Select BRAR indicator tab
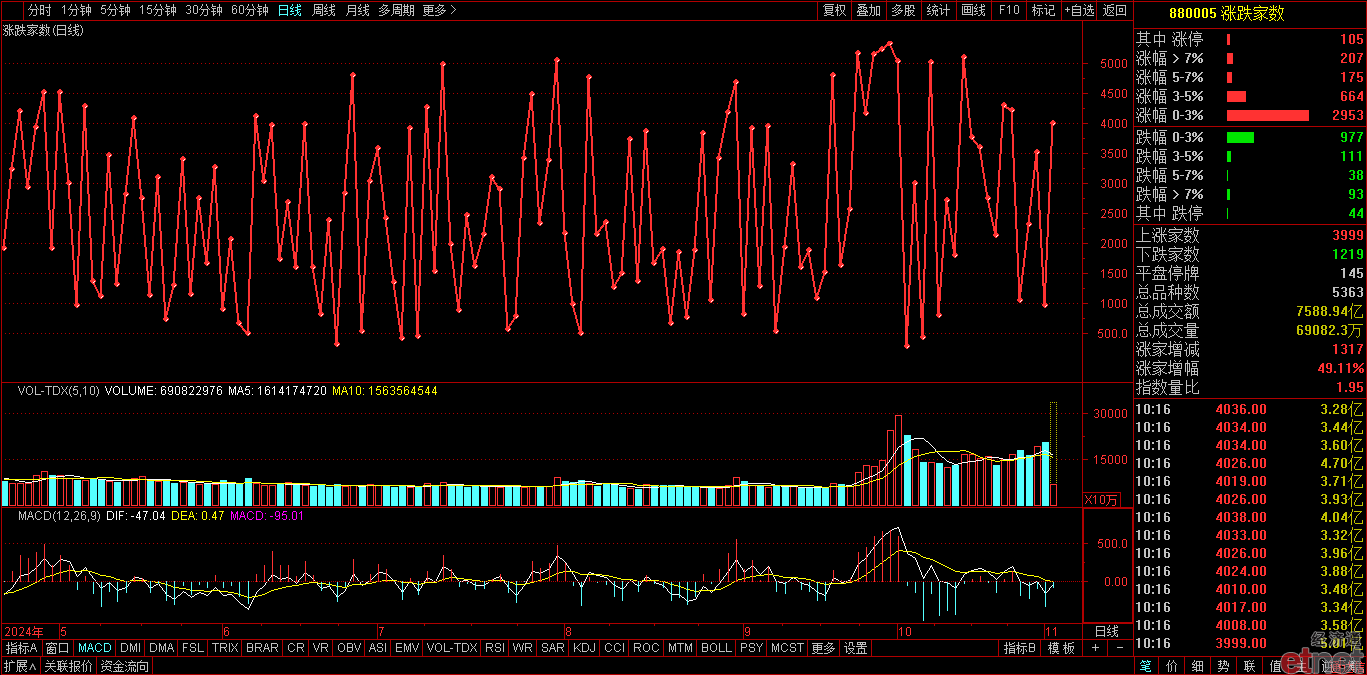The image size is (1367, 675). point(262,648)
